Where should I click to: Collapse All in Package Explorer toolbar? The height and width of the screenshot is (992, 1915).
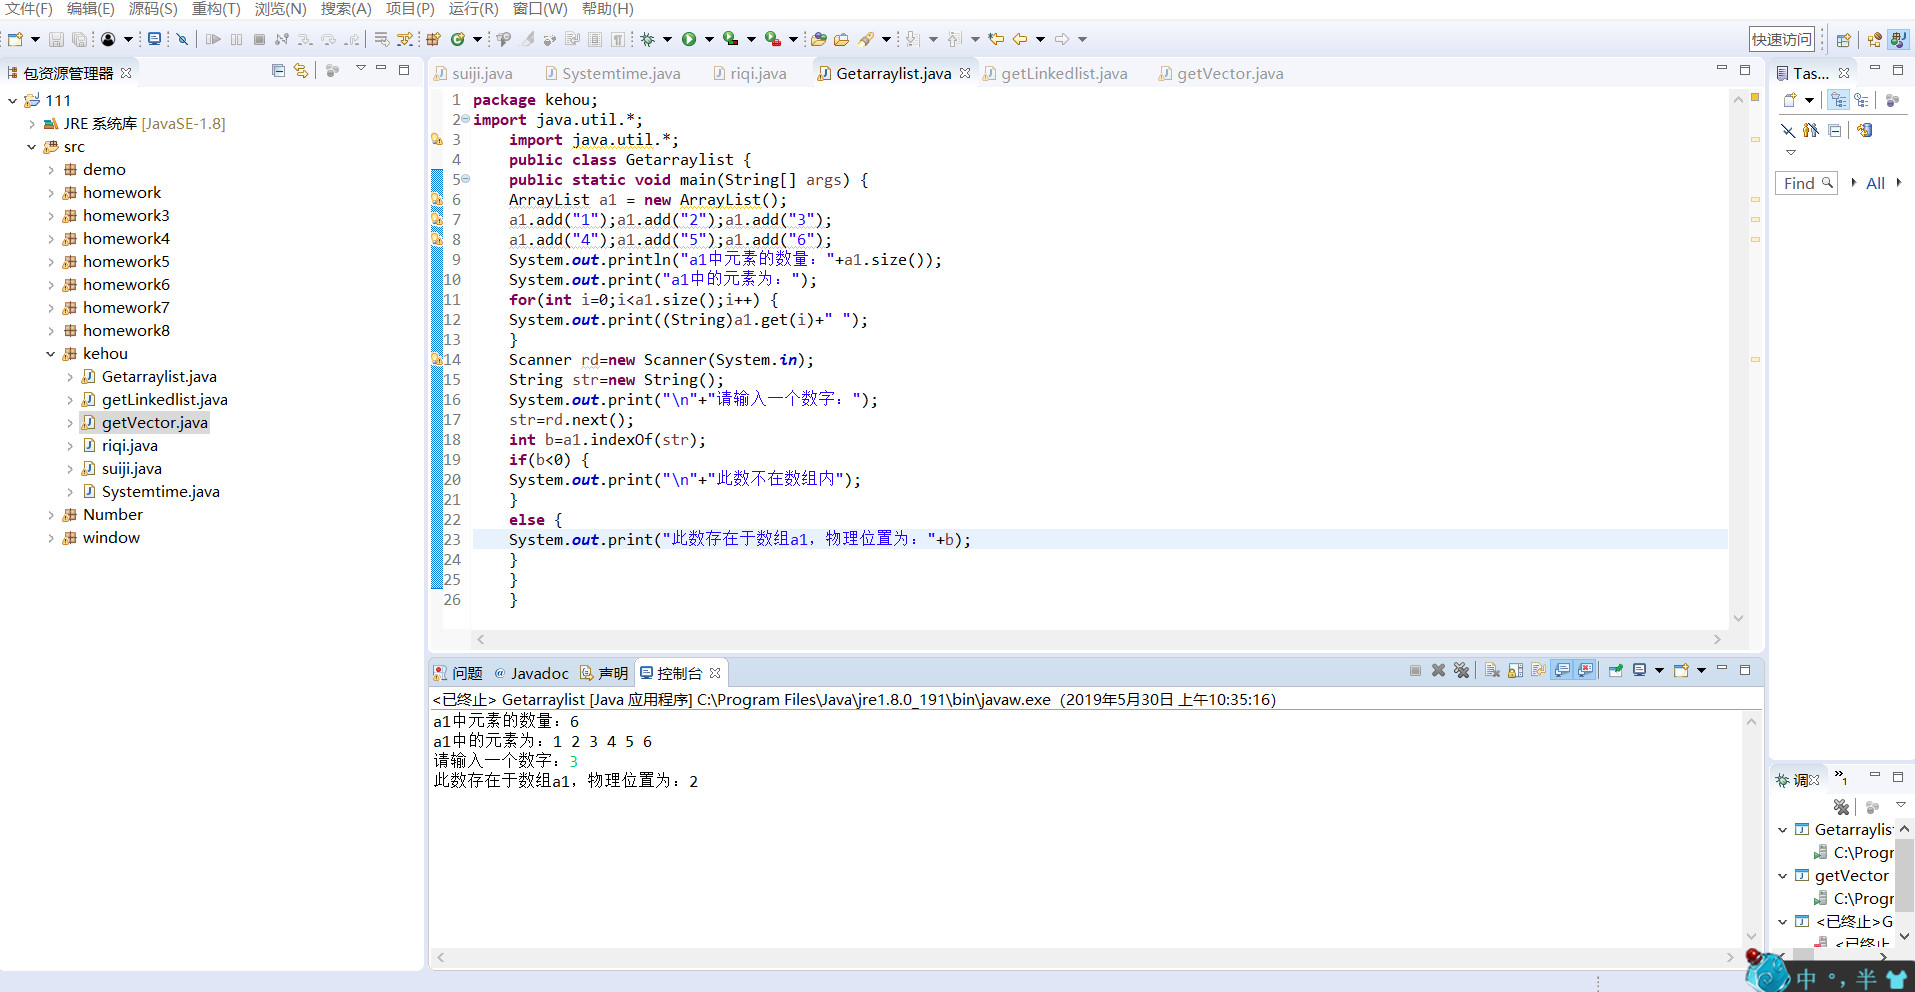point(278,70)
